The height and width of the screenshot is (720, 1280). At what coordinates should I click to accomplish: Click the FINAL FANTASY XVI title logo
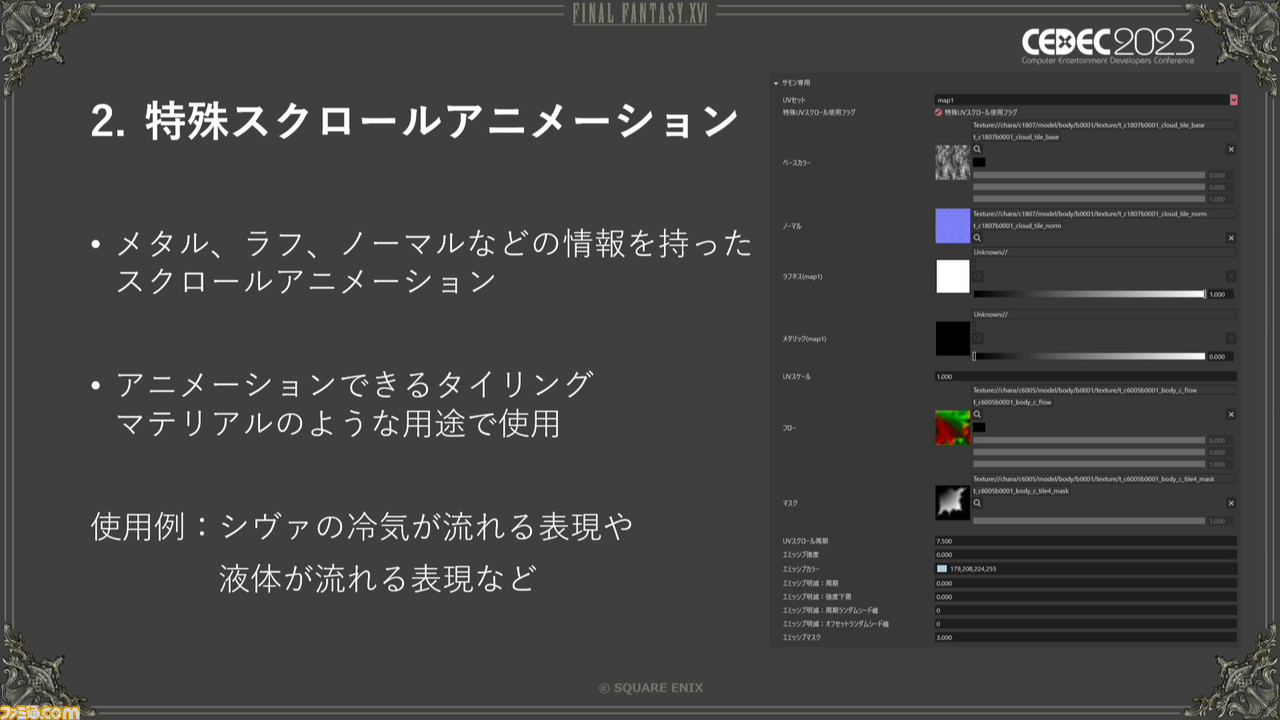pyautogui.click(x=639, y=14)
